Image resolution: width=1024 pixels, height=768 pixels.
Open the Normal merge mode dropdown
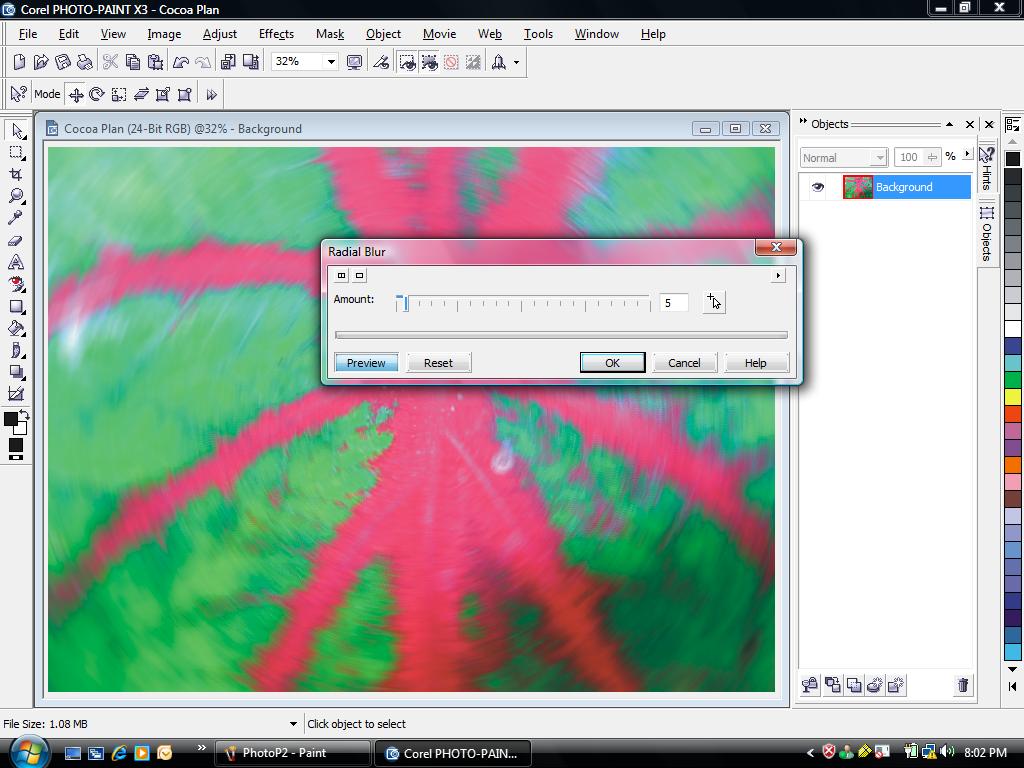pos(843,158)
